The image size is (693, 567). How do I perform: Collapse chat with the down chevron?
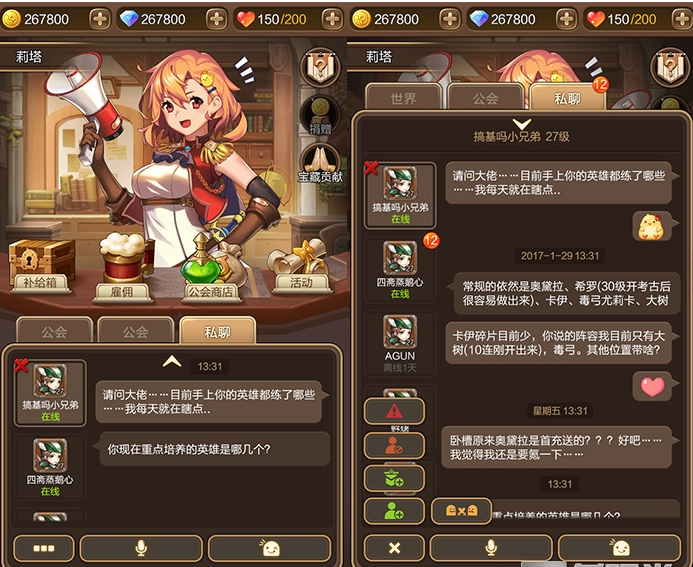[522, 123]
